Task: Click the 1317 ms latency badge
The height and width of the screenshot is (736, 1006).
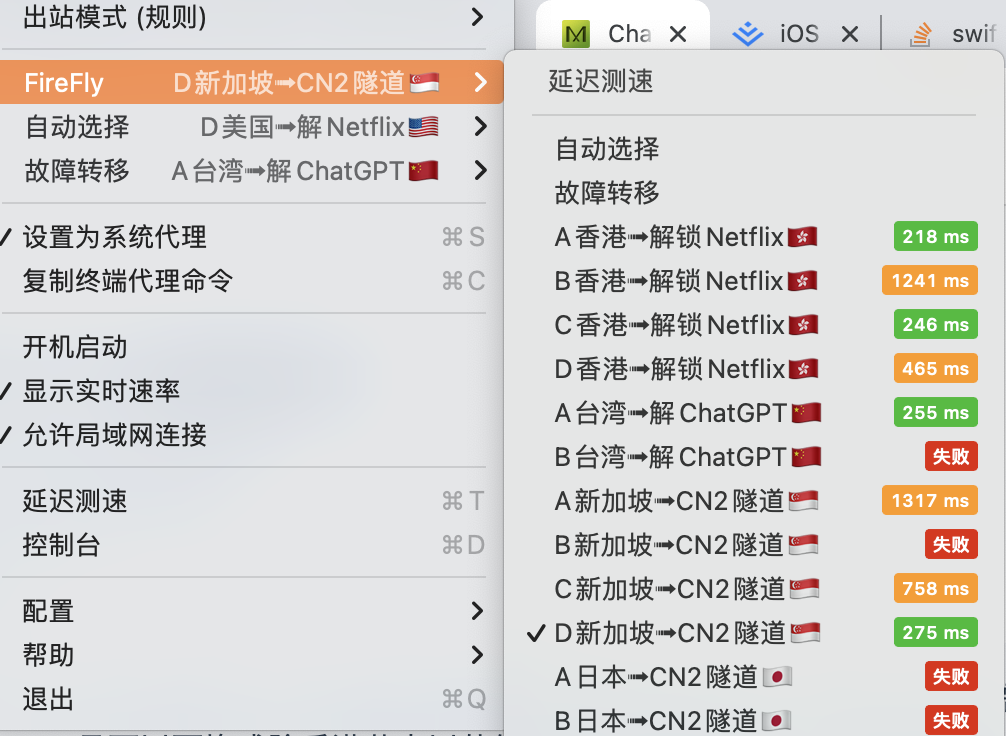Action: coord(930,500)
